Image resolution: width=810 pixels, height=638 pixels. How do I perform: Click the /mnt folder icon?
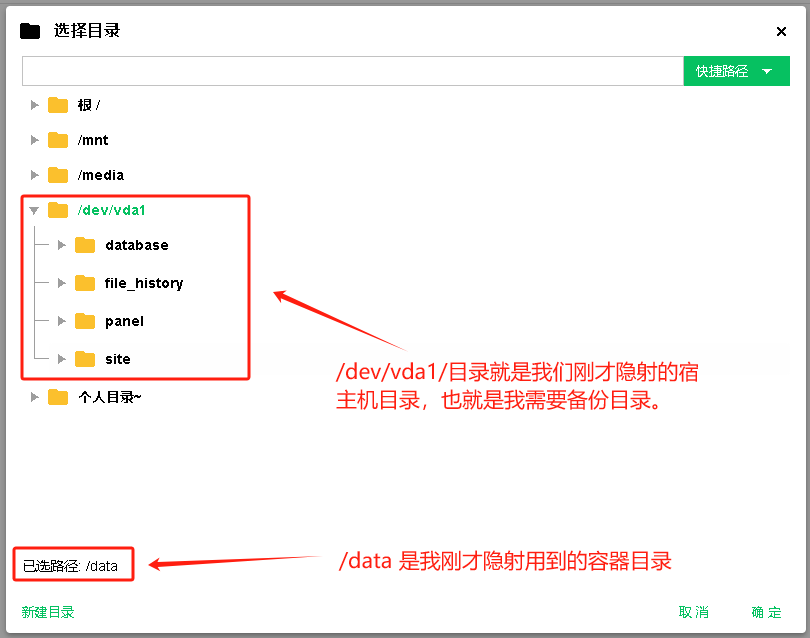coord(58,140)
